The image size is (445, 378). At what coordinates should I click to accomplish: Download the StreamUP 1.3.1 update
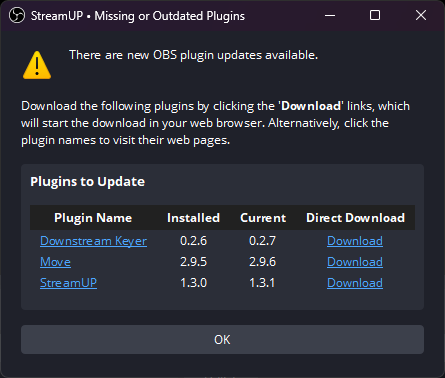pos(355,283)
